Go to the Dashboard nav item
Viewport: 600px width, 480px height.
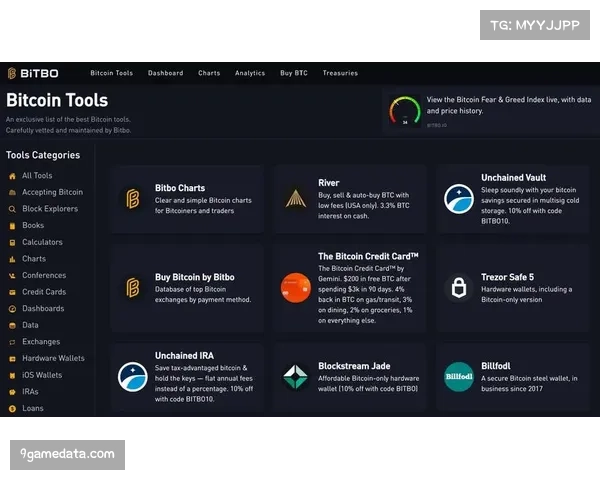(165, 73)
